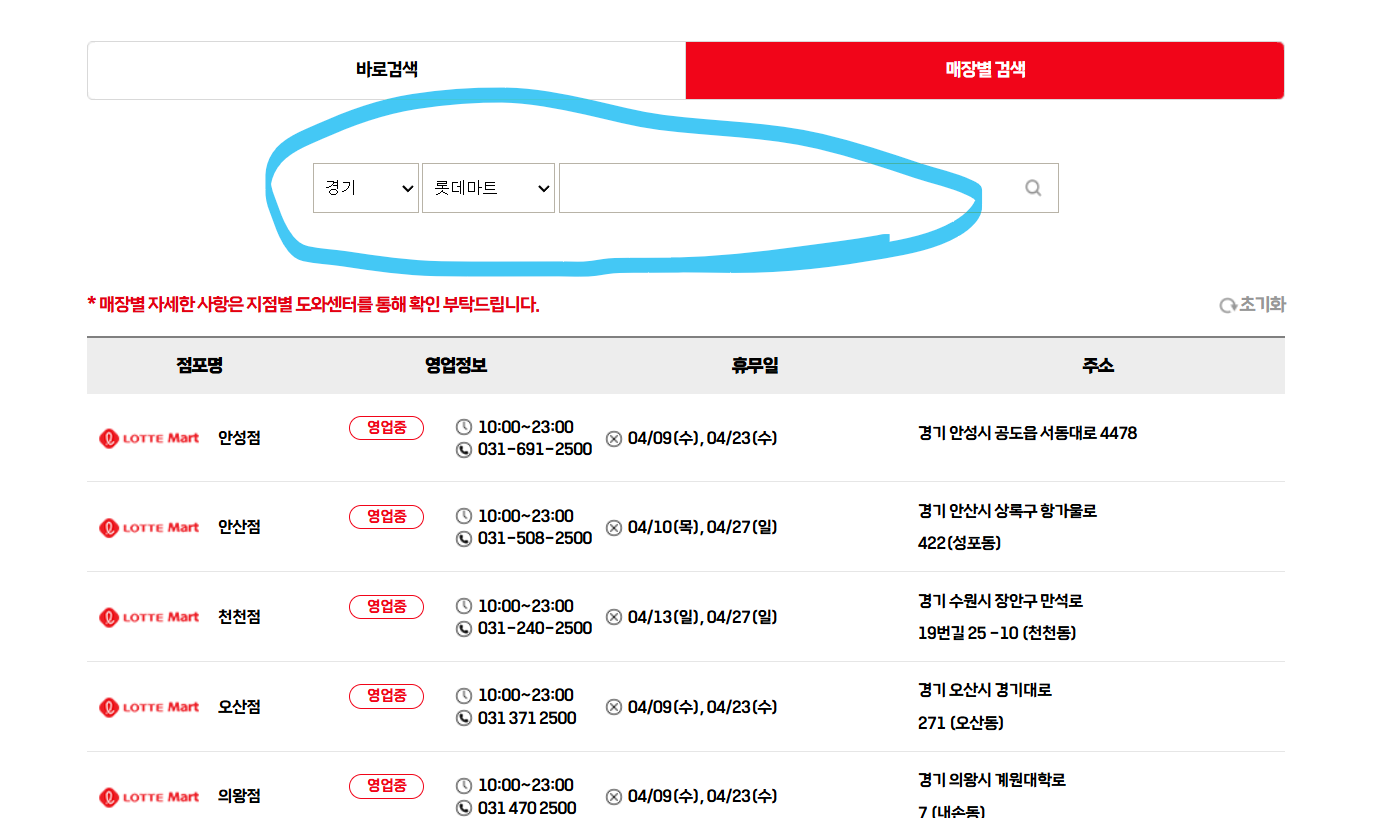The width and height of the screenshot is (1397, 818).
Task: Click the Lotte Mart logo for 천천점
Action: coord(149,617)
